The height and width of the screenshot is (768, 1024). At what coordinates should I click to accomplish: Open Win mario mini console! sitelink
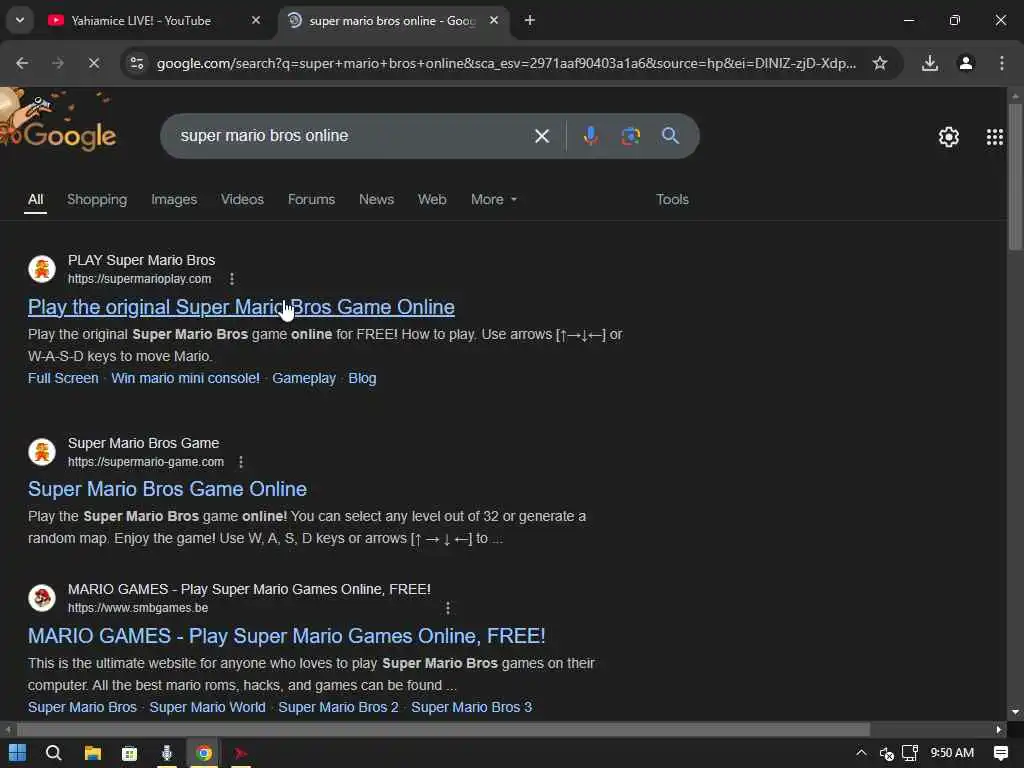[185, 378]
